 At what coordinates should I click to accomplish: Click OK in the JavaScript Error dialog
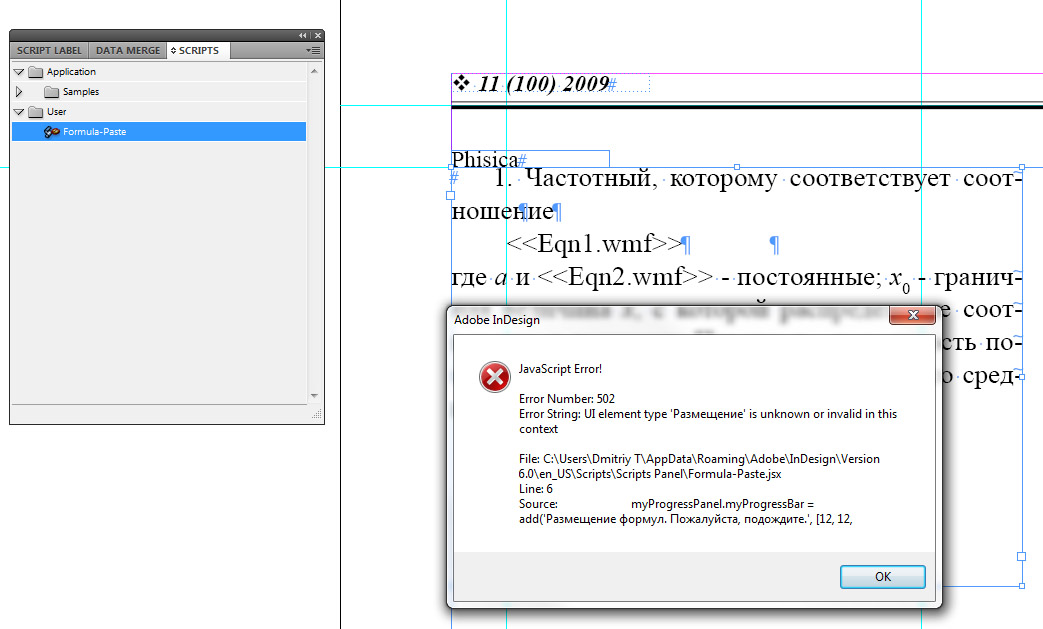tap(883, 576)
